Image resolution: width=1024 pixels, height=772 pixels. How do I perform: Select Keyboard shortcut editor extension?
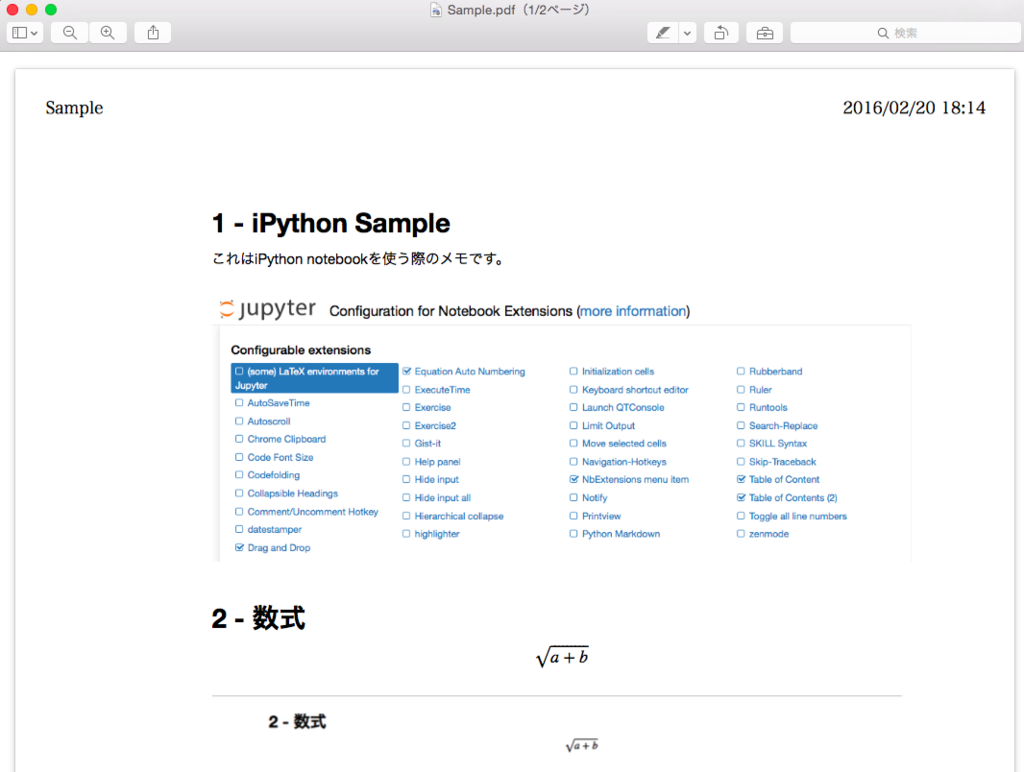click(x=635, y=389)
